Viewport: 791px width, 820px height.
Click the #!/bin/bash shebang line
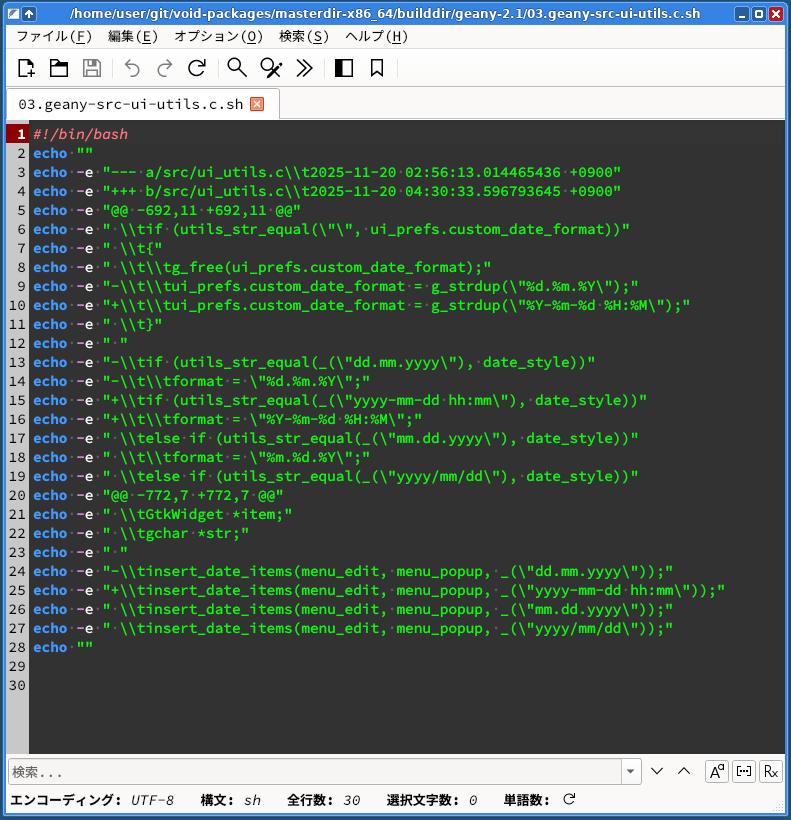point(81,134)
